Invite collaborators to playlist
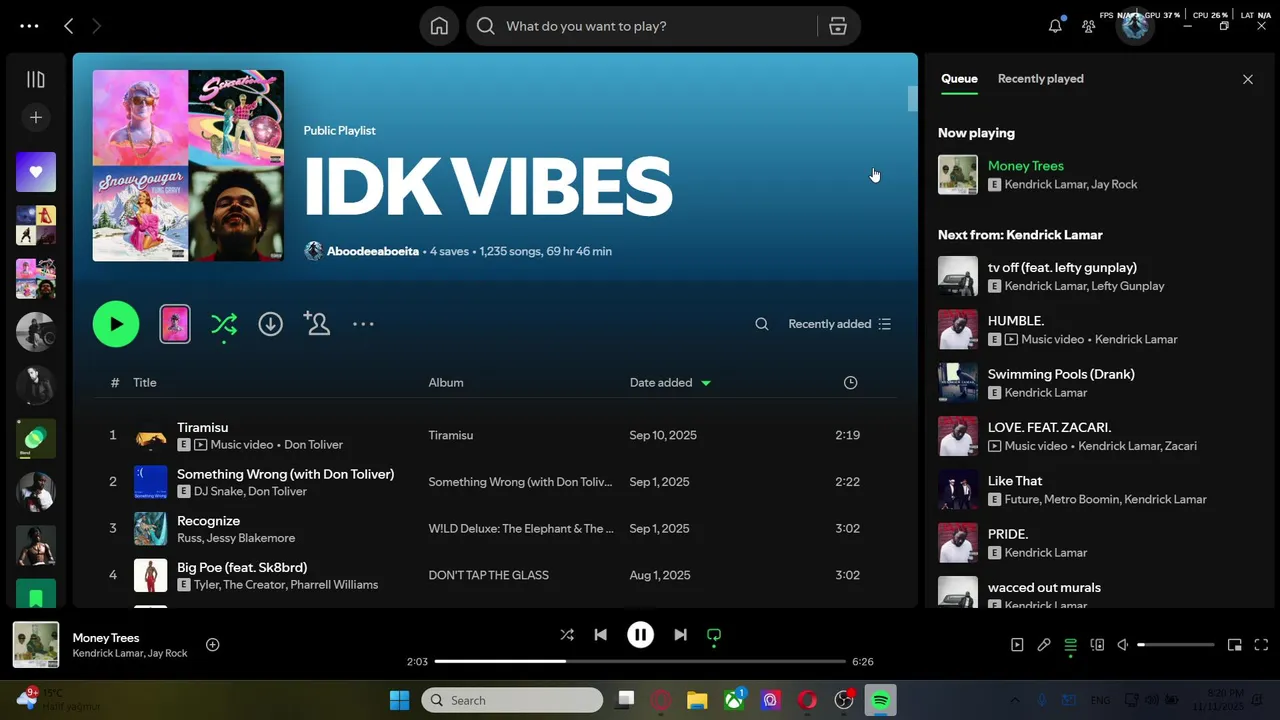This screenshot has height=720, width=1280. tap(317, 324)
